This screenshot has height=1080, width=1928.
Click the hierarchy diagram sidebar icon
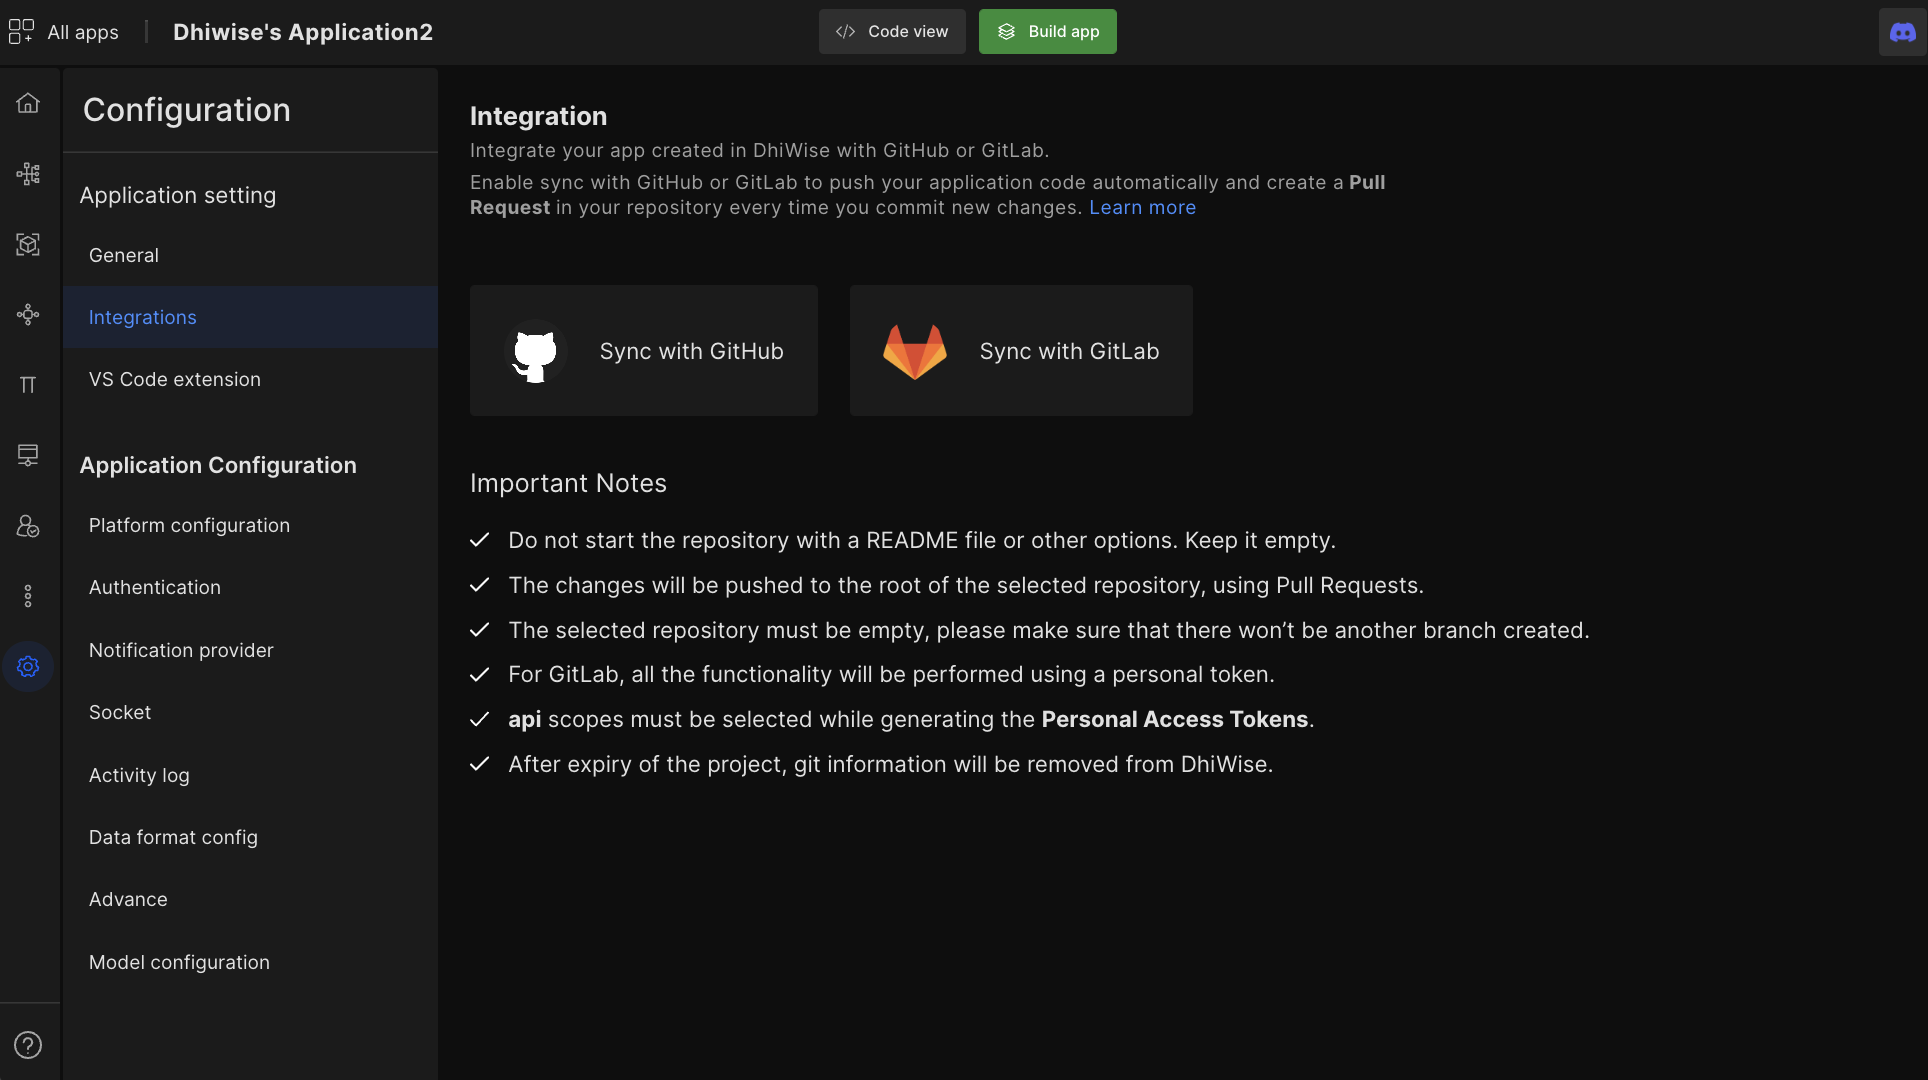28,174
